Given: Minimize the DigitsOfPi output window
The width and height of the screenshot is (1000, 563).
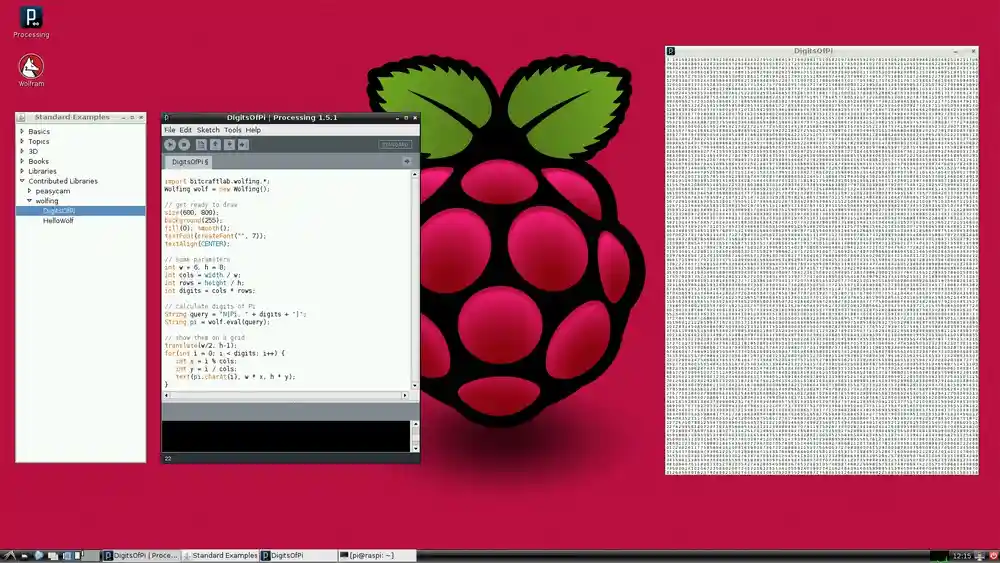Looking at the screenshot, I should (955, 51).
